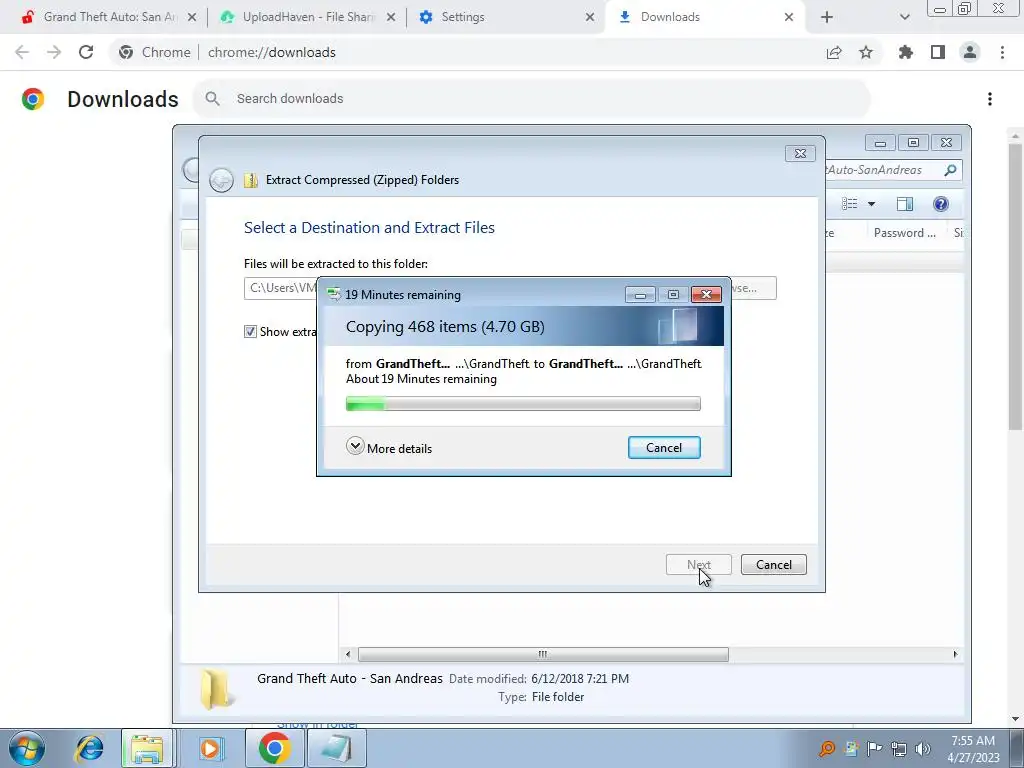
Task: Click the new tab plus button
Action: point(827,18)
